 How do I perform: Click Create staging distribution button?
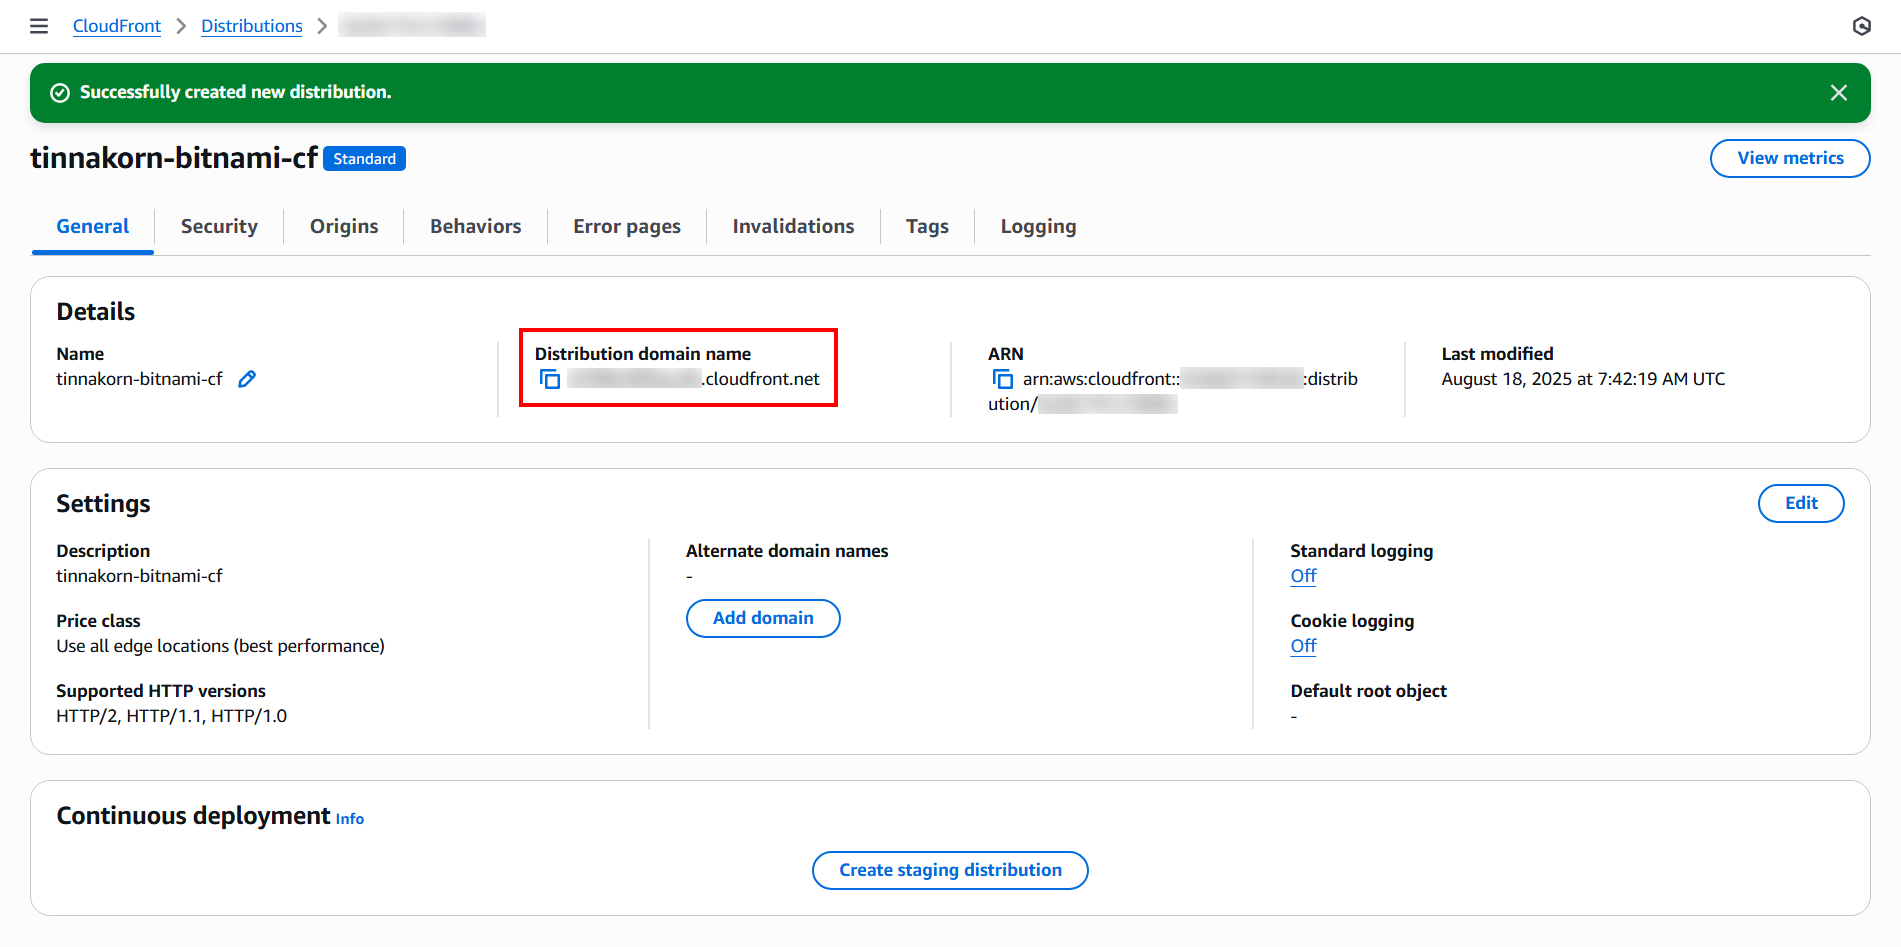(950, 870)
